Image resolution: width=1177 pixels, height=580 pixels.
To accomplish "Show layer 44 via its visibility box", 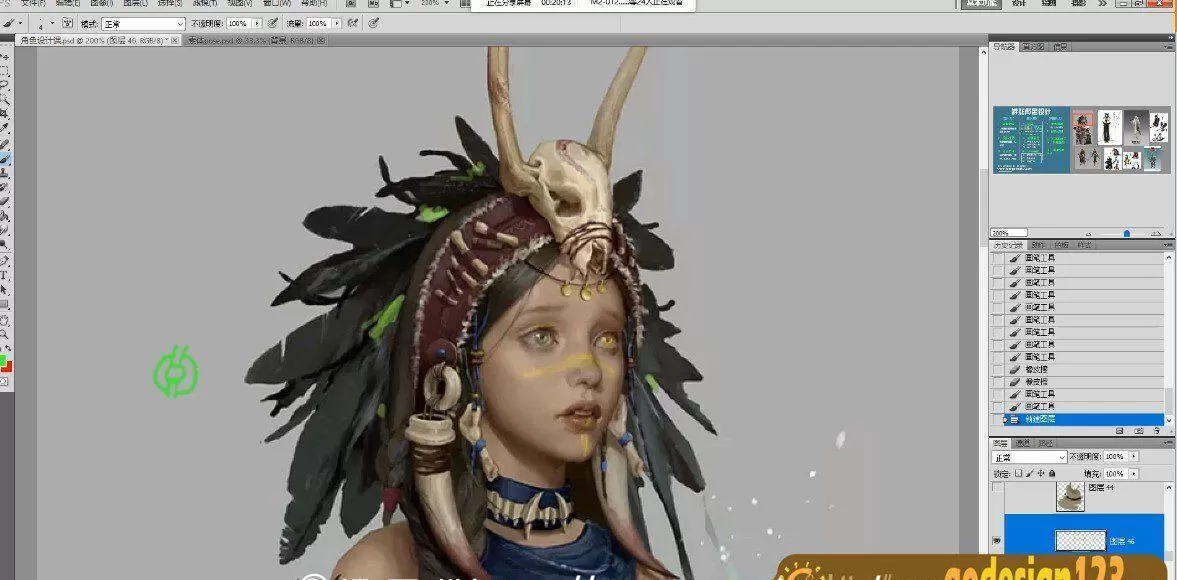I will click(997, 490).
